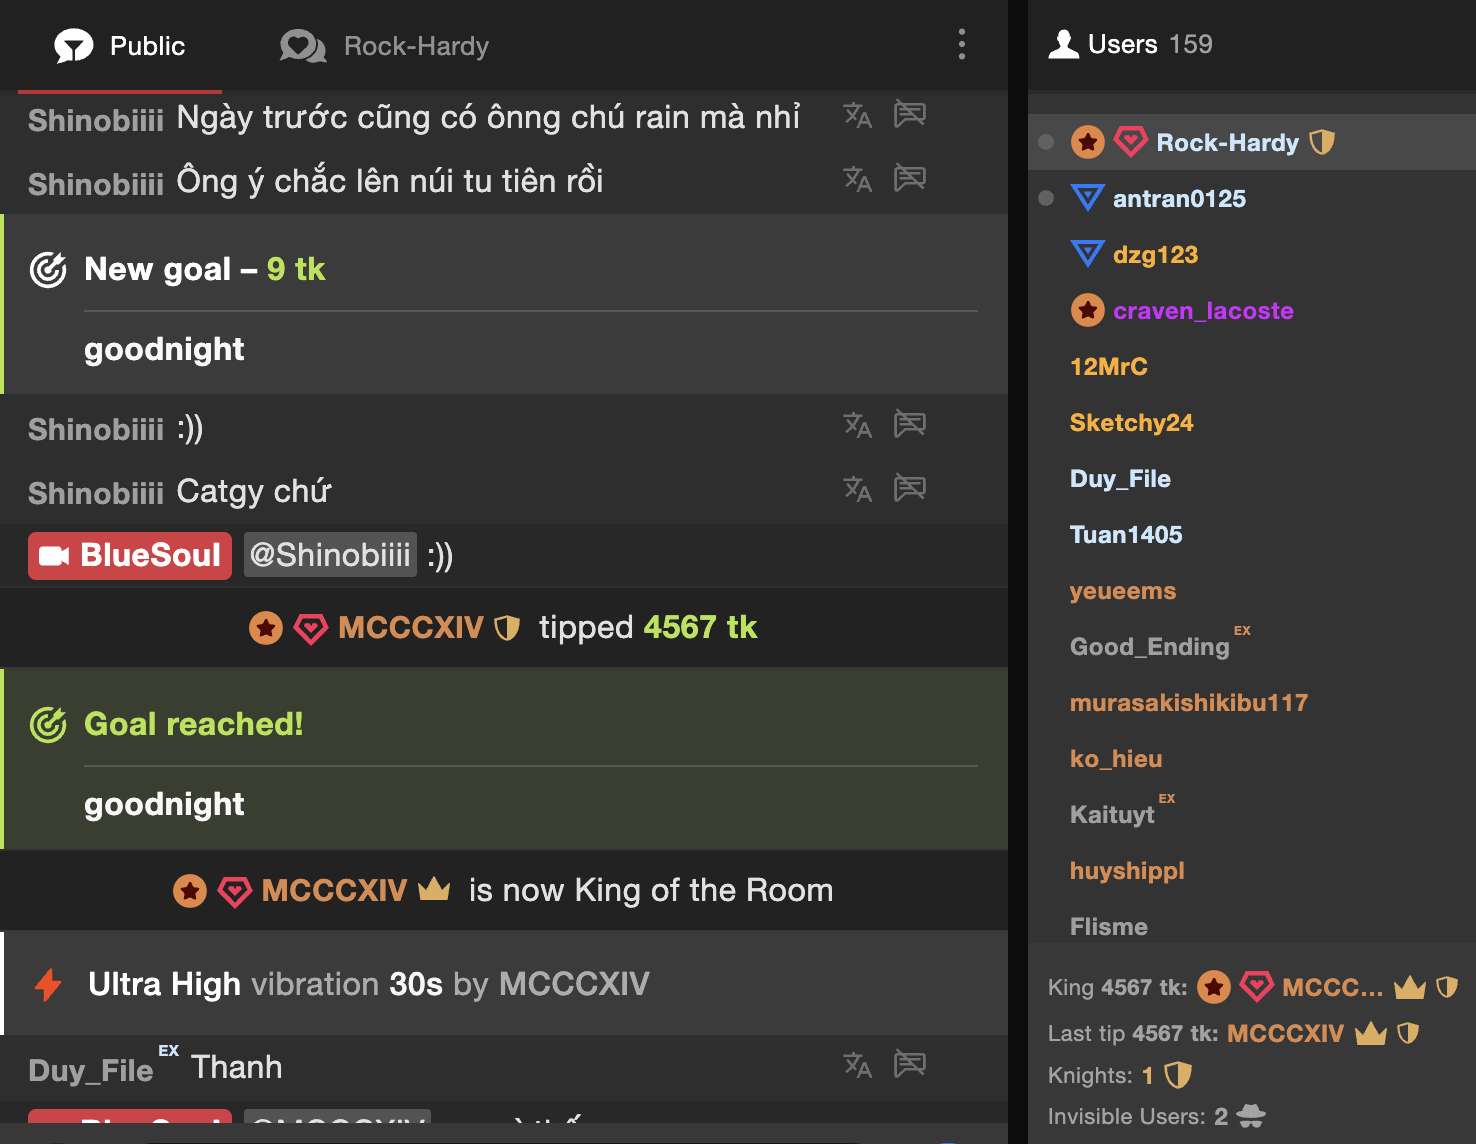Click Good_Ending in the users list
Screen dimensions: 1476x1144
[x=1149, y=647]
